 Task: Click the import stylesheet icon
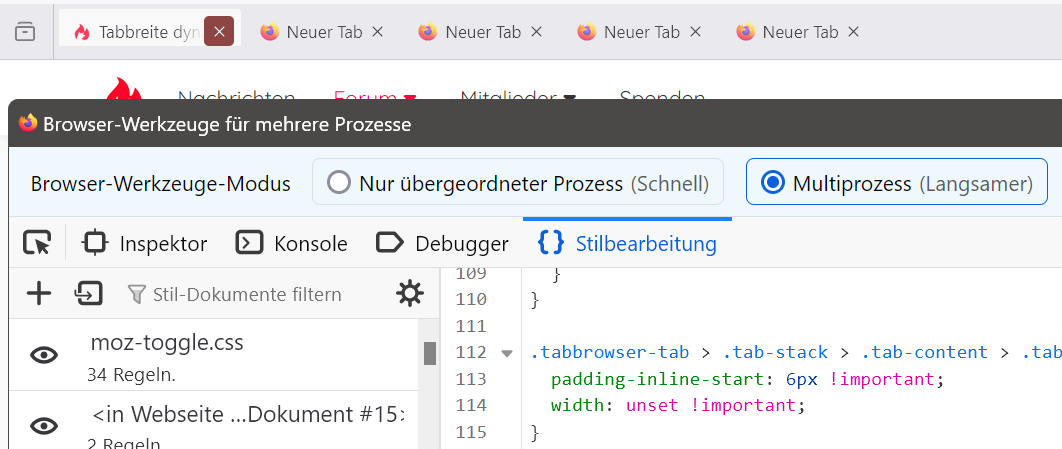(x=89, y=293)
